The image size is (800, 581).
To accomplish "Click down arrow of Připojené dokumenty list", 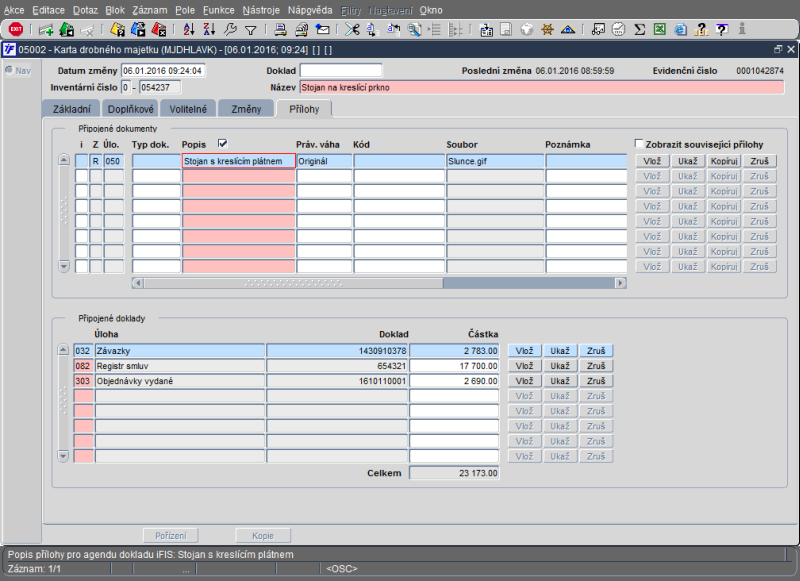I will [64, 266].
